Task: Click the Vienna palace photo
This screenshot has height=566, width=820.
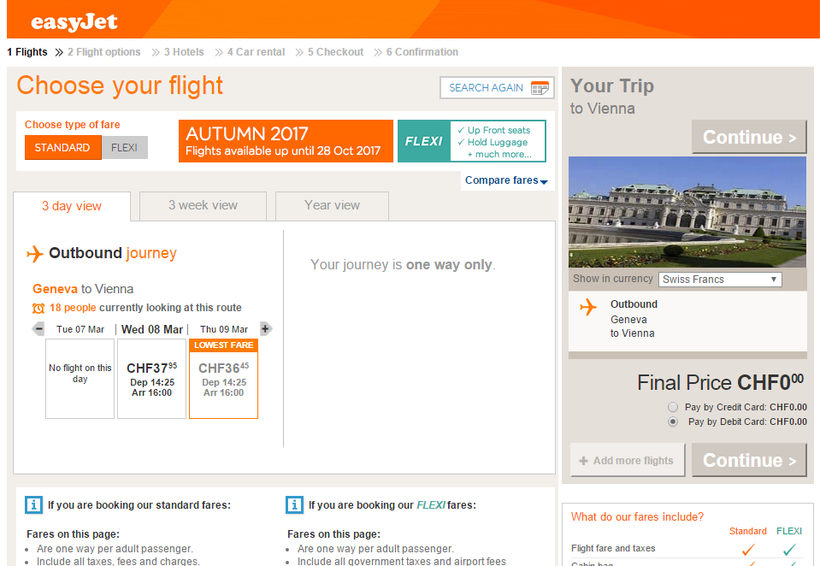Action: (x=687, y=212)
